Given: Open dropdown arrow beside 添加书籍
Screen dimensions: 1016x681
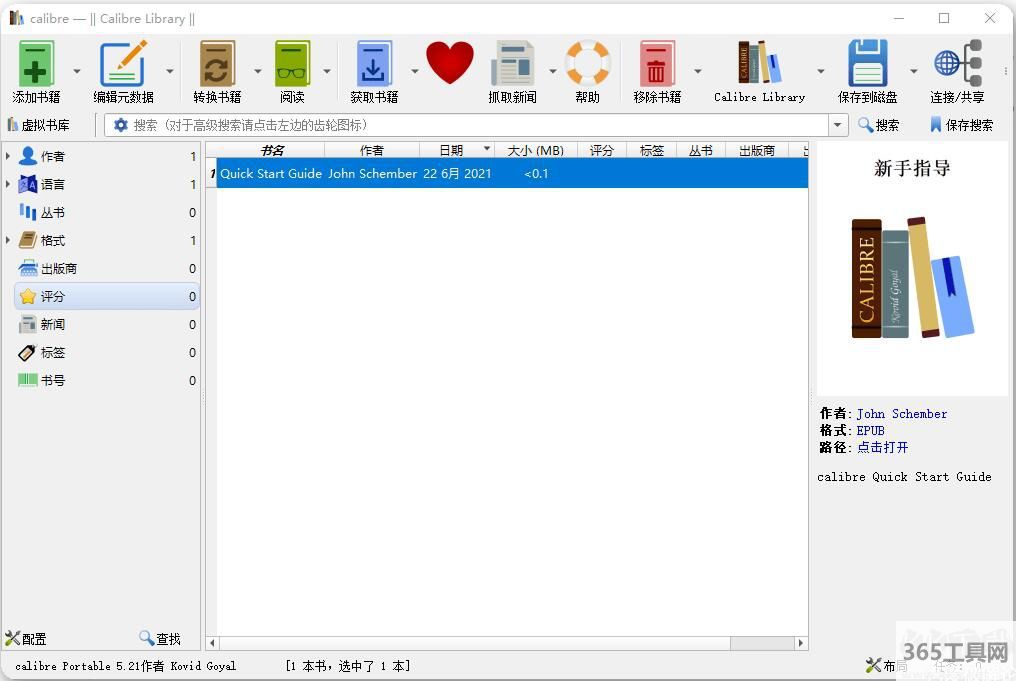Looking at the screenshot, I should pos(77,72).
